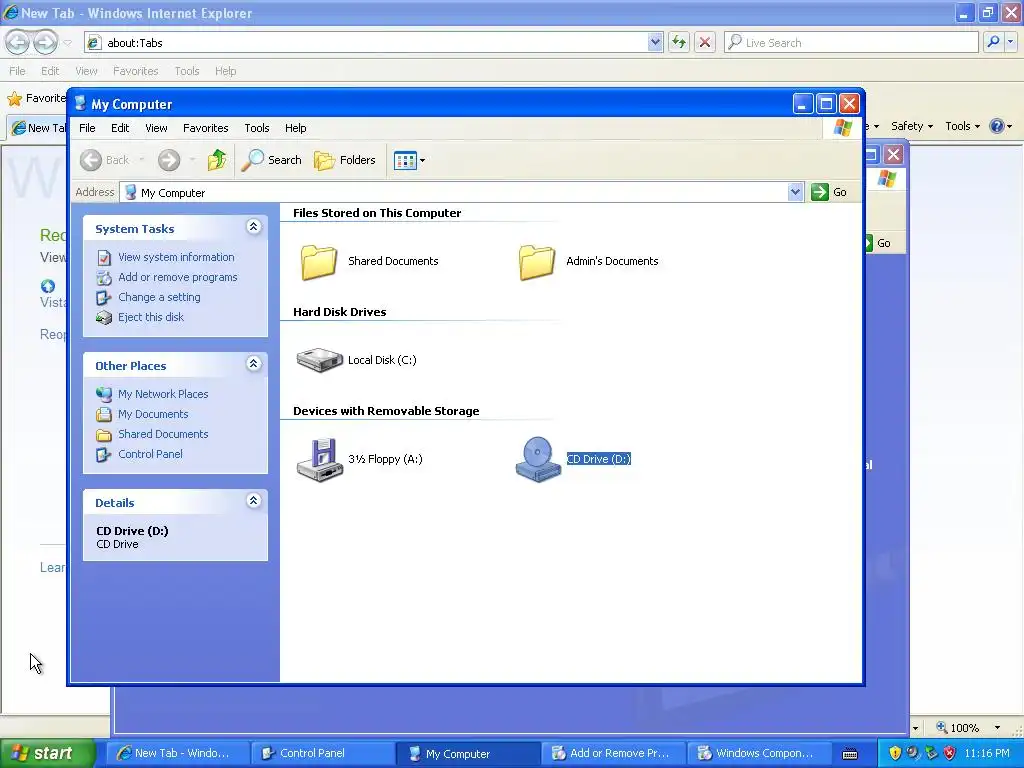Expand the My Computer address bar dropdown
The width and height of the screenshot is (1024, 768).
795,192
